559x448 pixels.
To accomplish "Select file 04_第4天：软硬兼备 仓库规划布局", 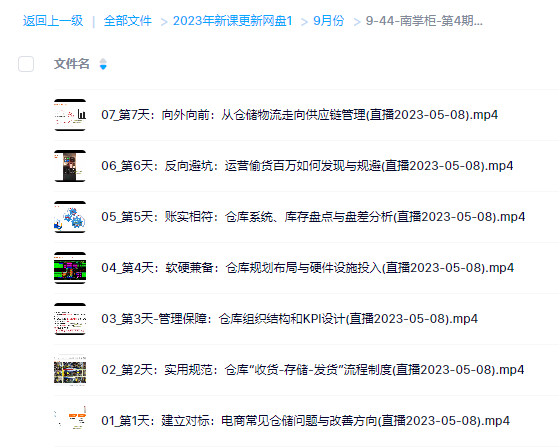I will [307, 268].
